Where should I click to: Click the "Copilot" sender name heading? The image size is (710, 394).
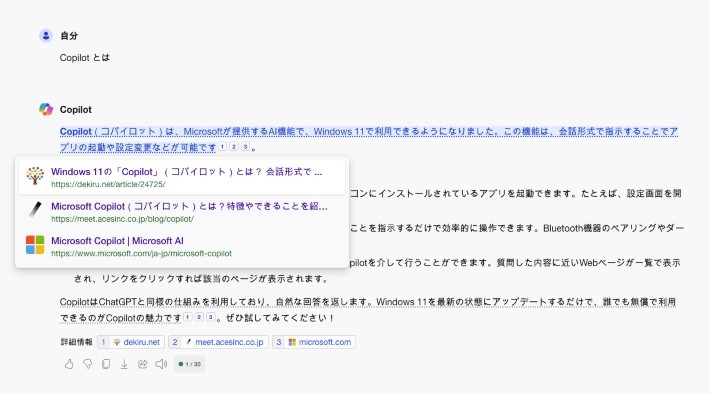tap(76, 110)
